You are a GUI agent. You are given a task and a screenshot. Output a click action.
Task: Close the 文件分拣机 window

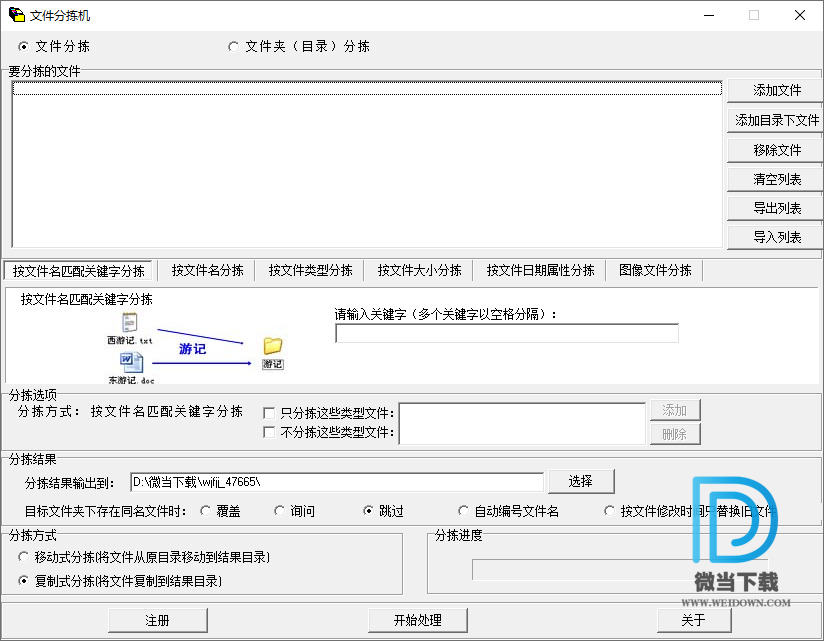click(800, 15)
